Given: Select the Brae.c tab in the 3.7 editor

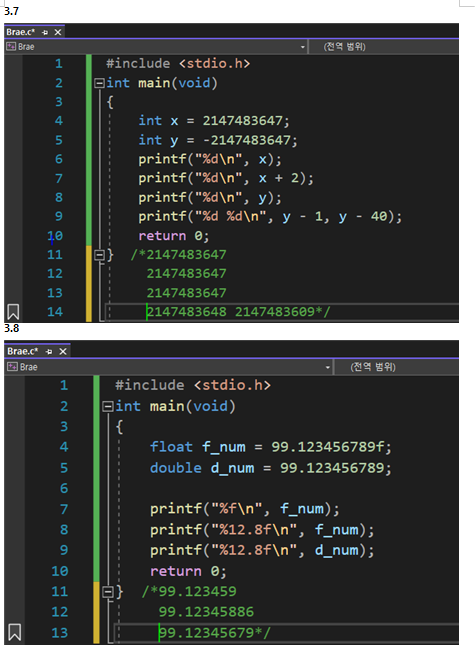Looking at the screenshot, I should coord(20,32).
